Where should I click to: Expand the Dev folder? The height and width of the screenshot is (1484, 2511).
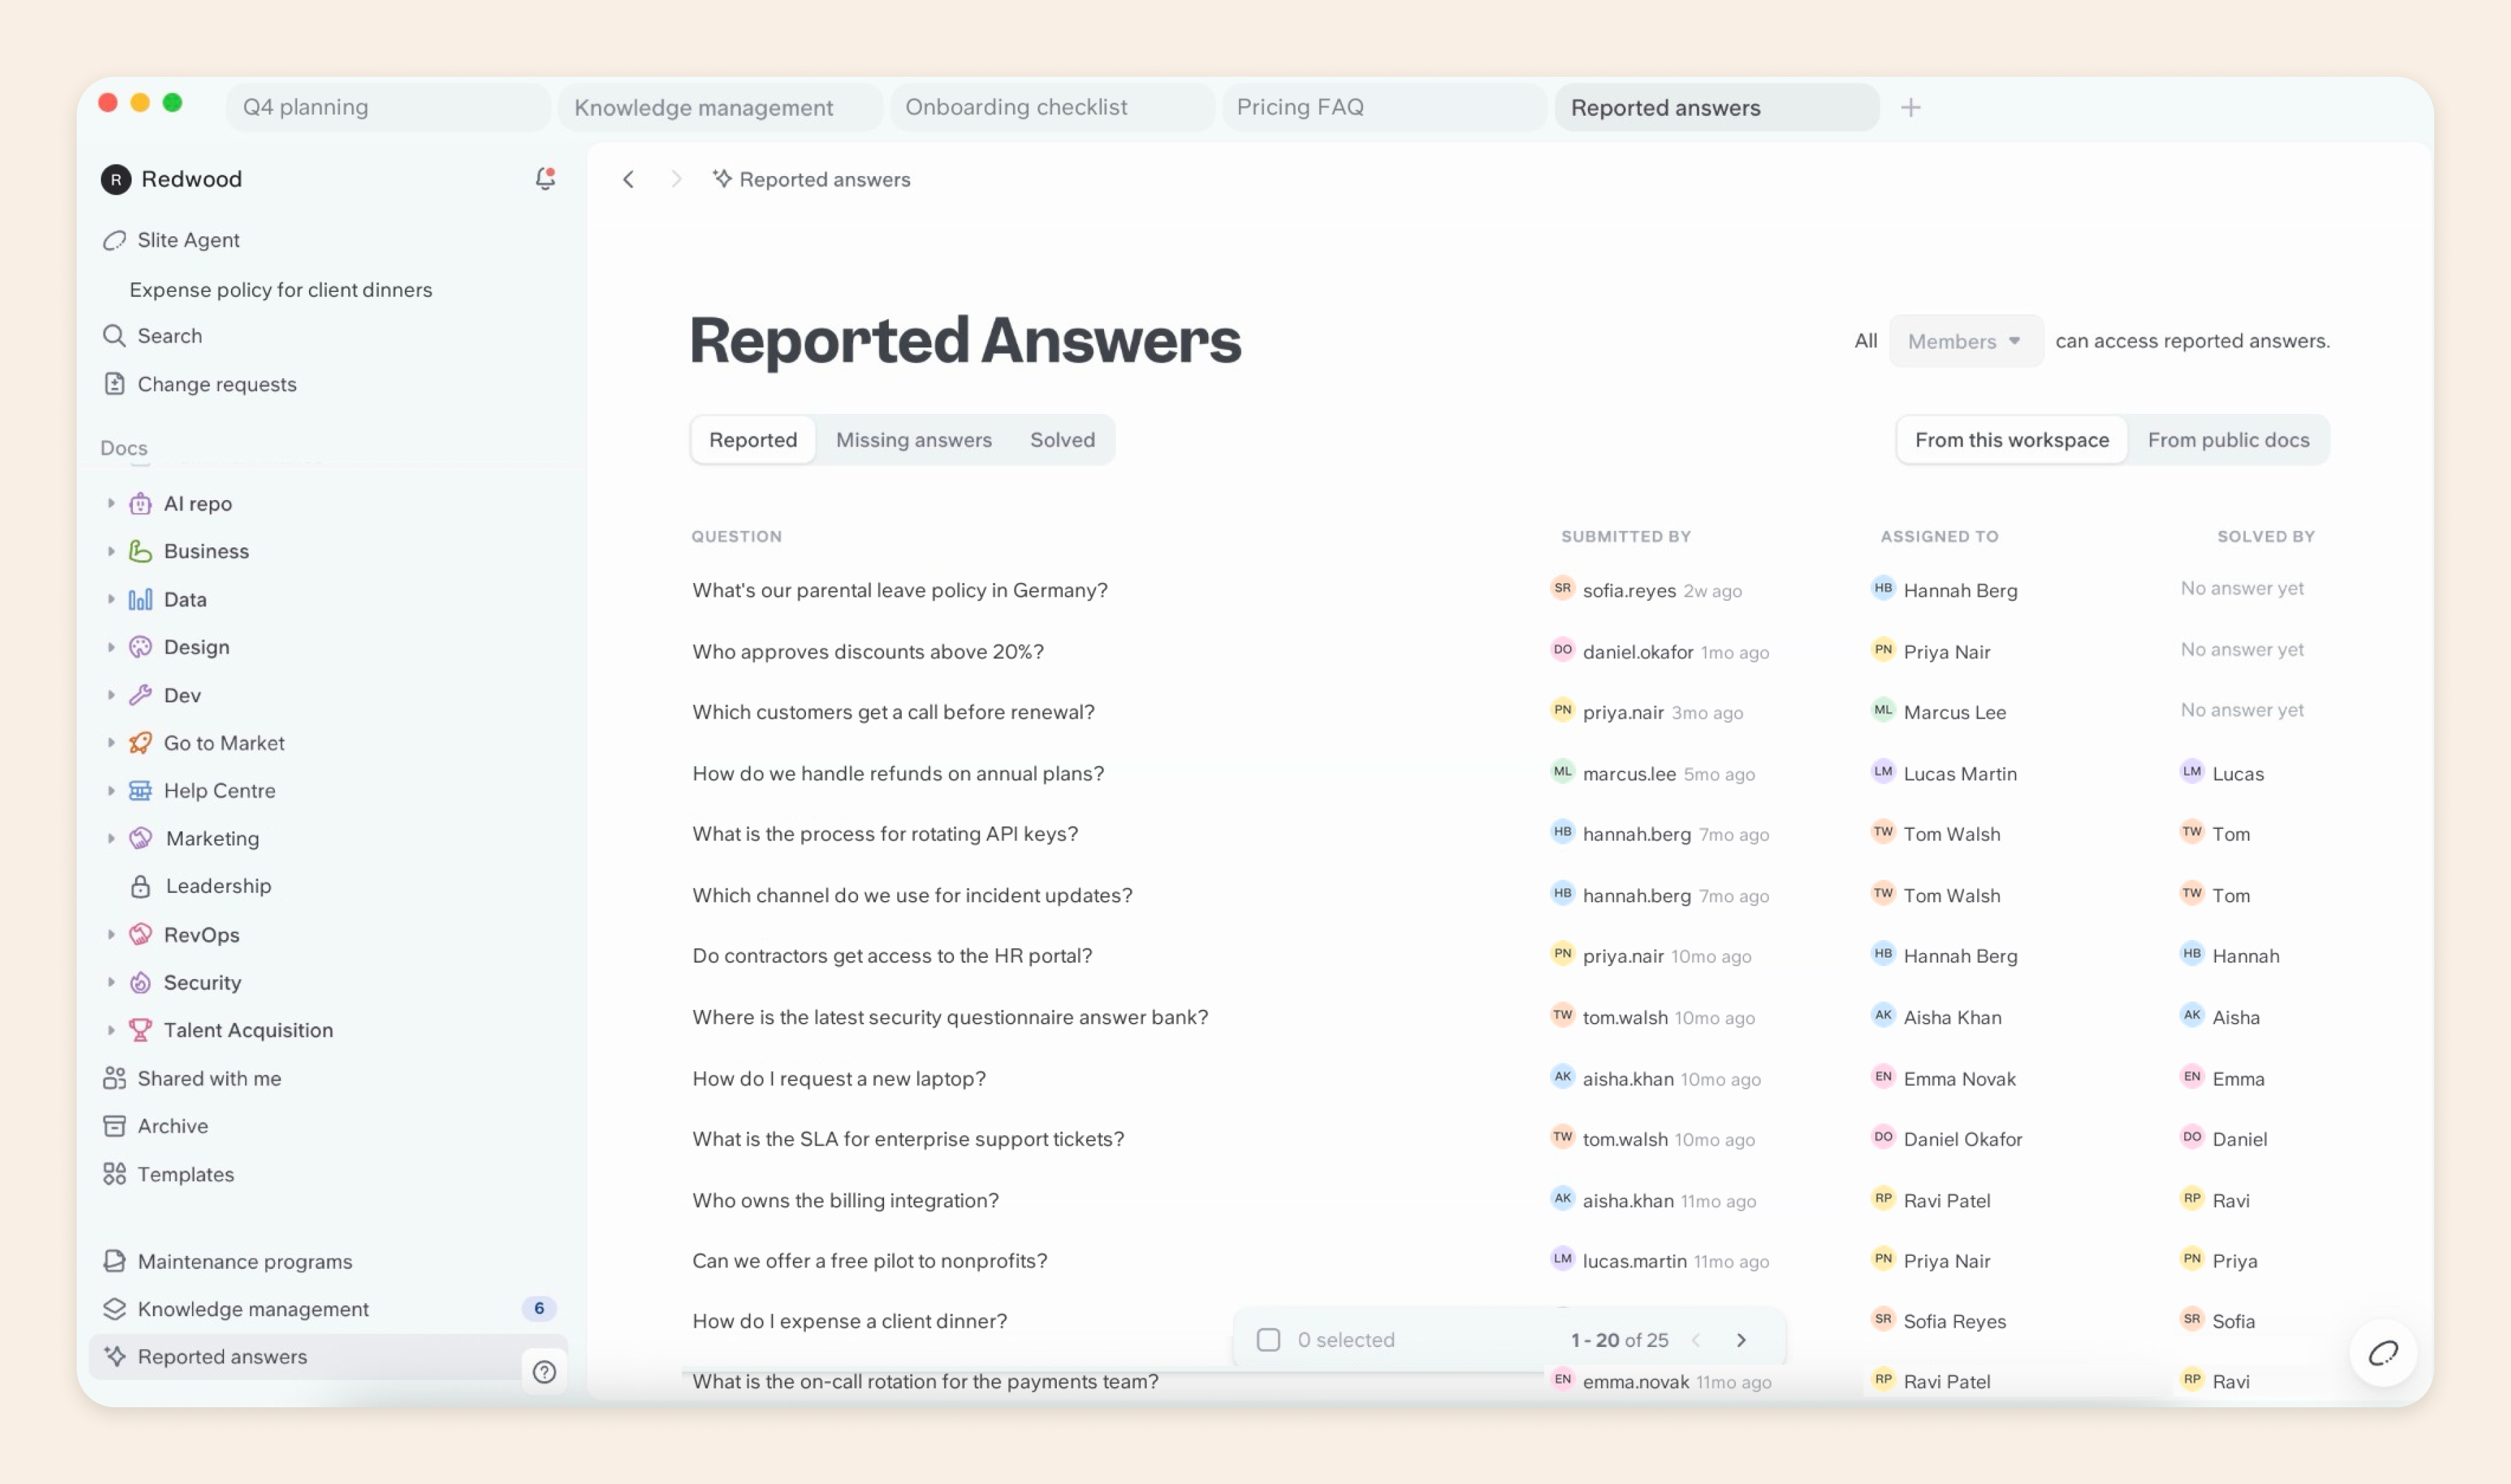click(111, 694)
